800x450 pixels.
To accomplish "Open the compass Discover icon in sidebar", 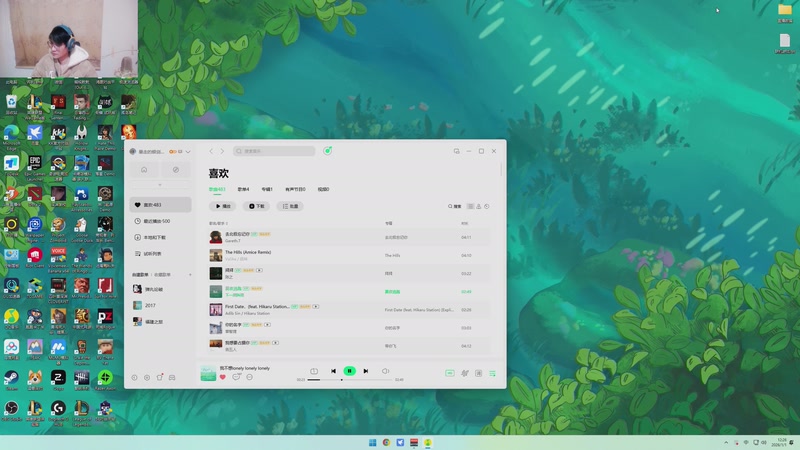I will (176, 170).
